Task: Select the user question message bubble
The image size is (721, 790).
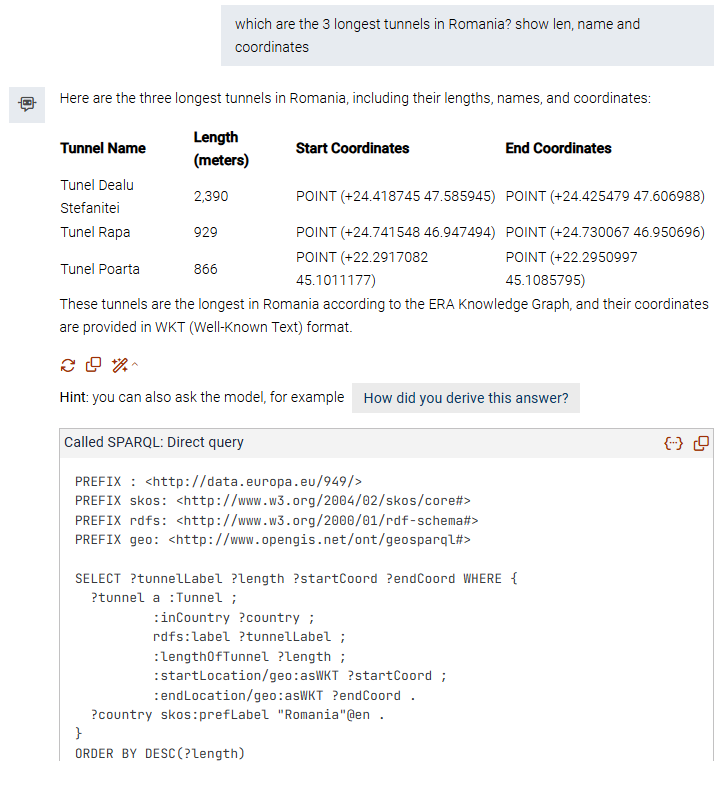Action: (x=467, y=36)
